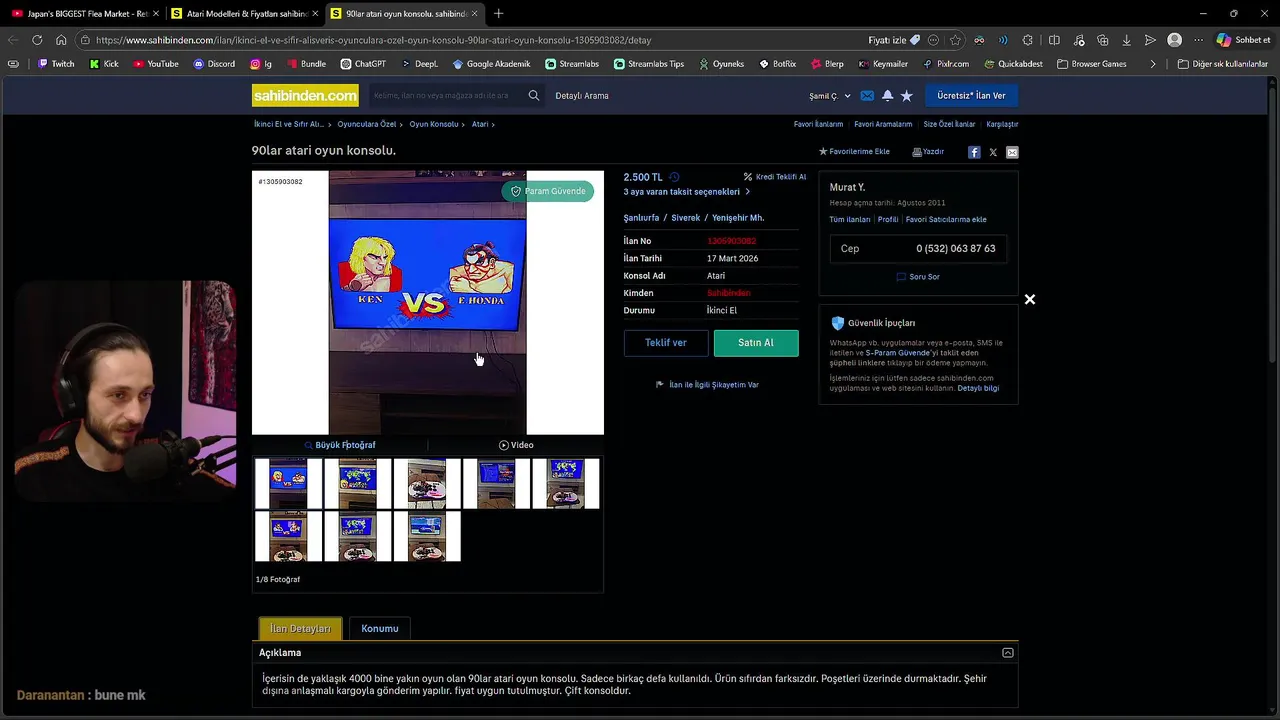Expand taksit seçenekleri installment options link
The height and width of the screenshot is (720, 1280).
tap(686, 192)
